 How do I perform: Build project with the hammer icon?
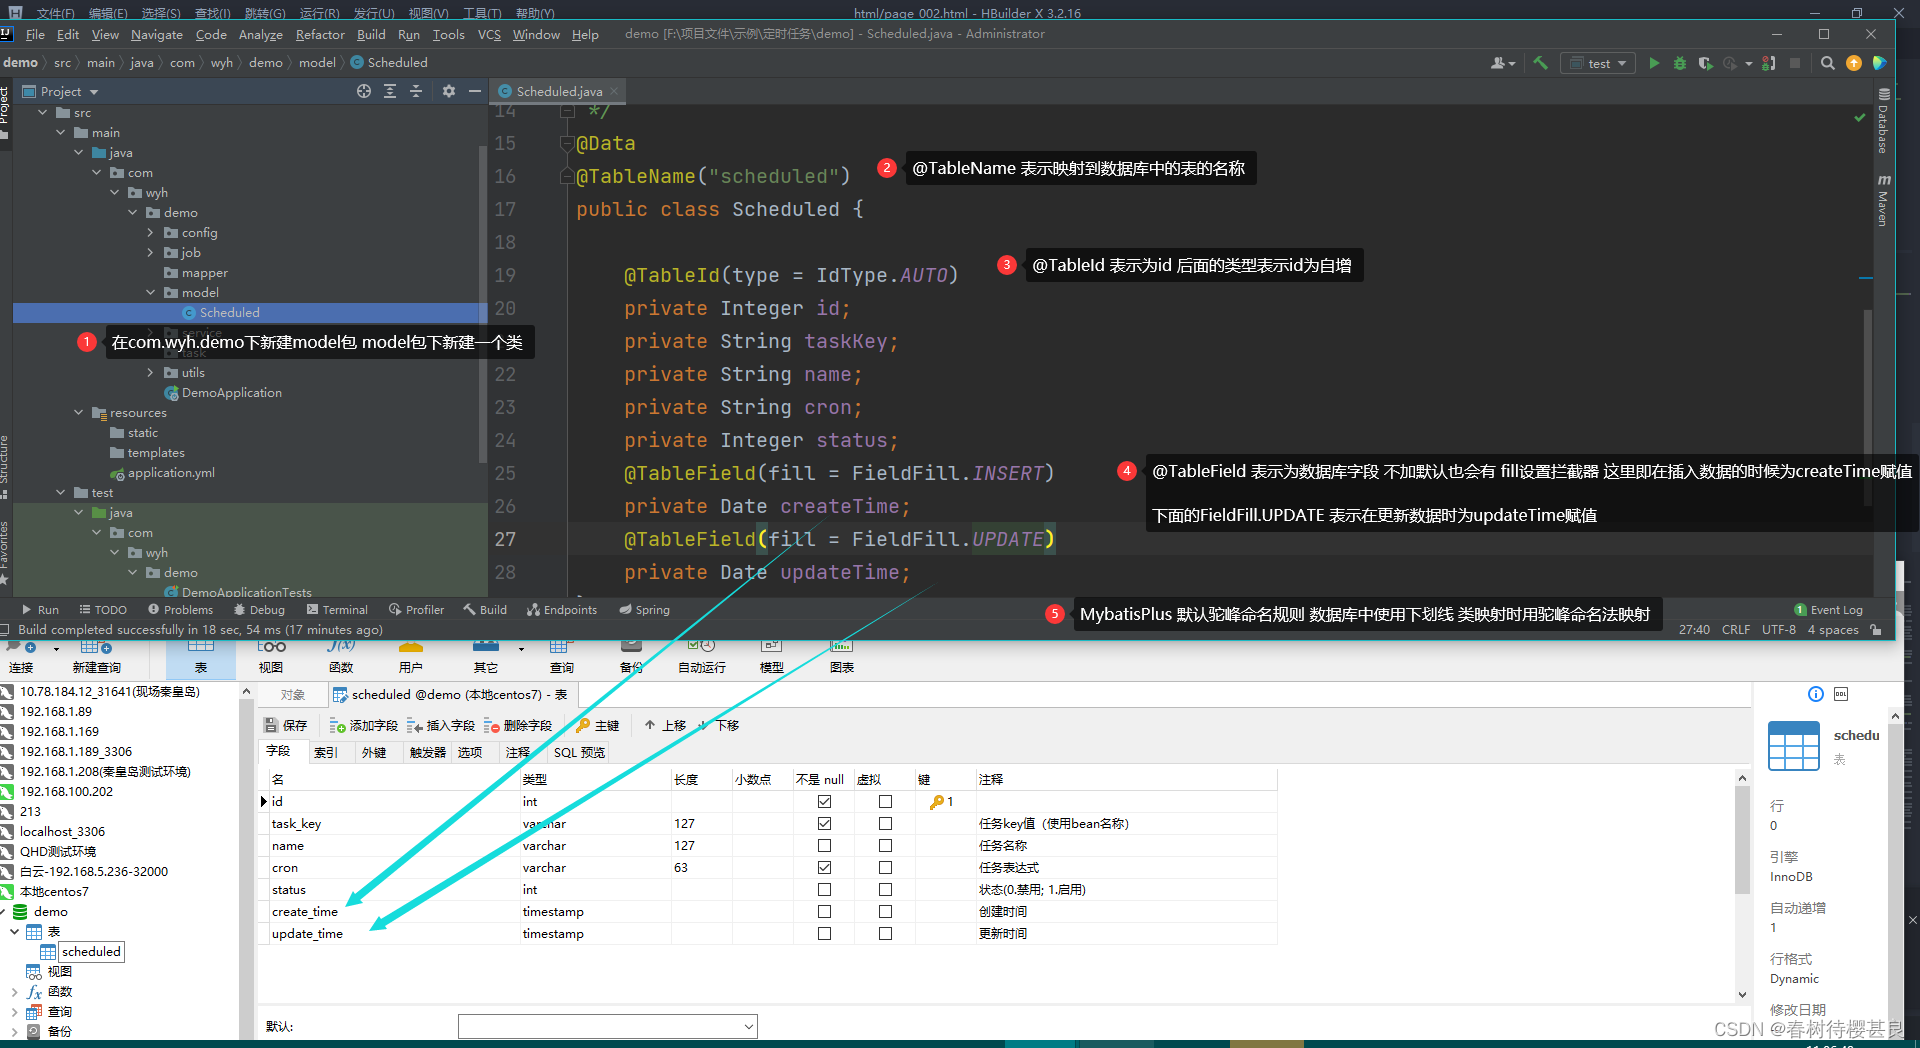tap(1540, 62)
